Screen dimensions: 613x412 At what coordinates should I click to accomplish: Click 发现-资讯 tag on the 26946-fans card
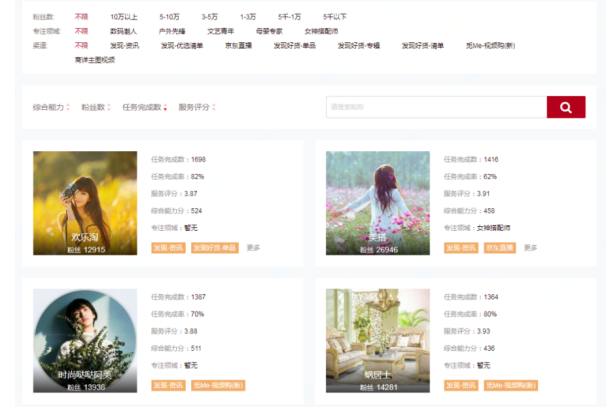coord(461,248)
